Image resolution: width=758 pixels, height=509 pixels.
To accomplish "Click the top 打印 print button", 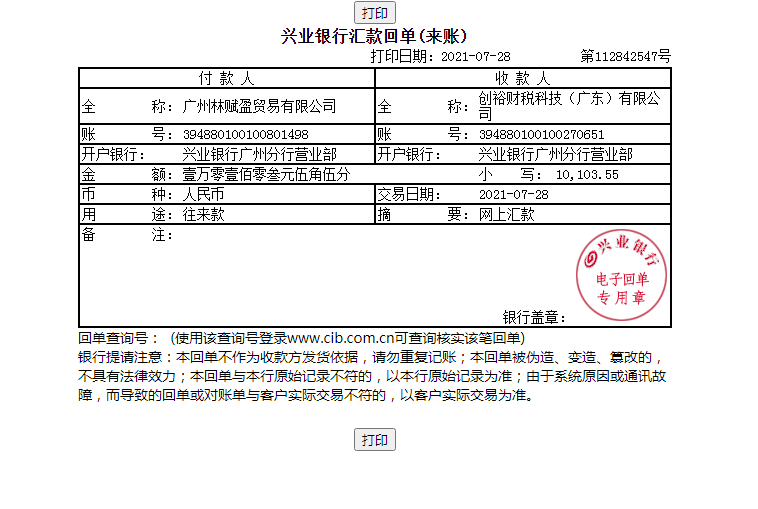I will point(375,13).
